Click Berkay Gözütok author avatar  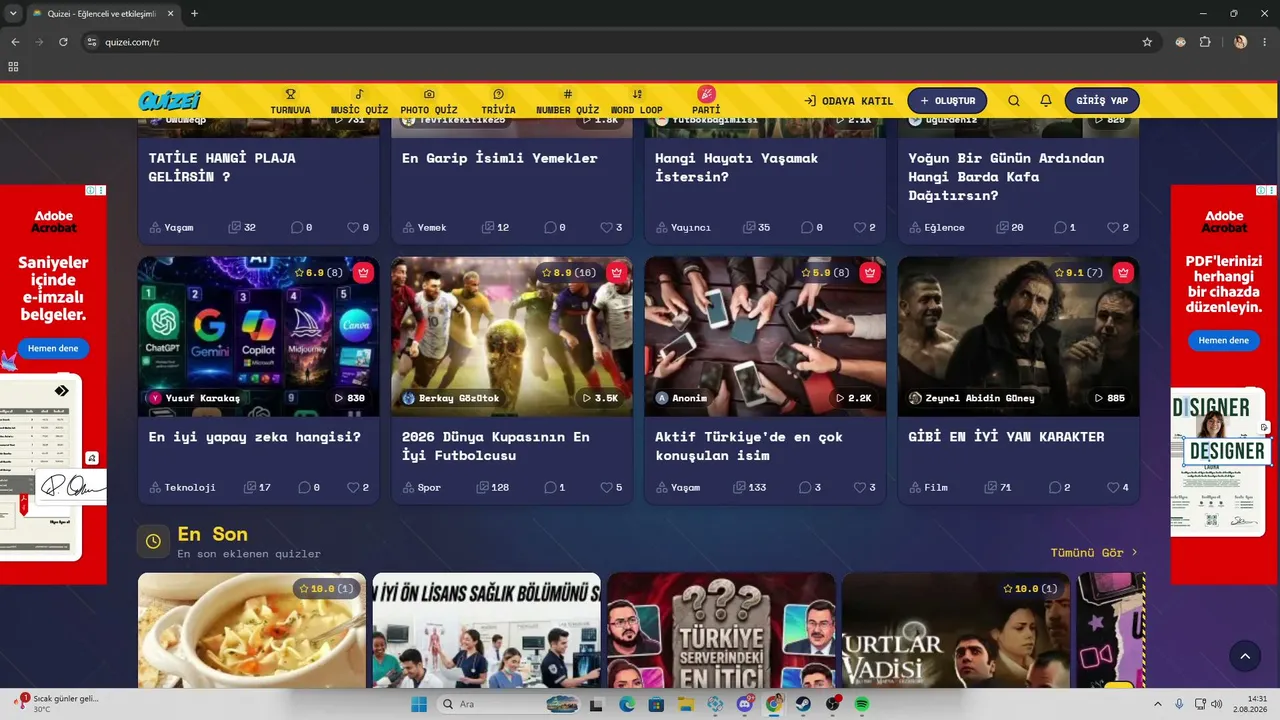408,398
